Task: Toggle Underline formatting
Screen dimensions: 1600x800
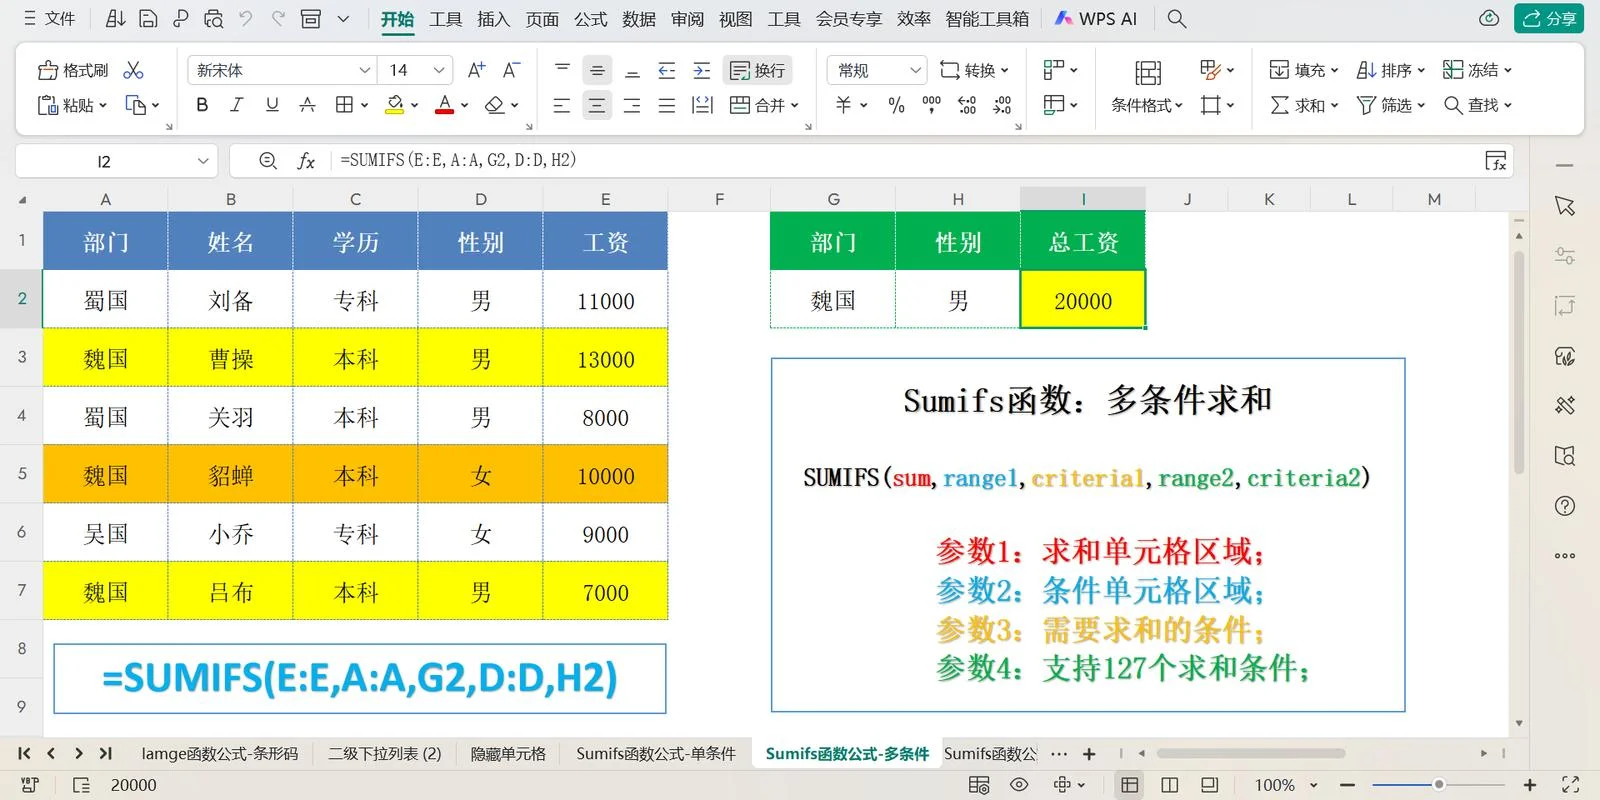Action: coord(272,105)
